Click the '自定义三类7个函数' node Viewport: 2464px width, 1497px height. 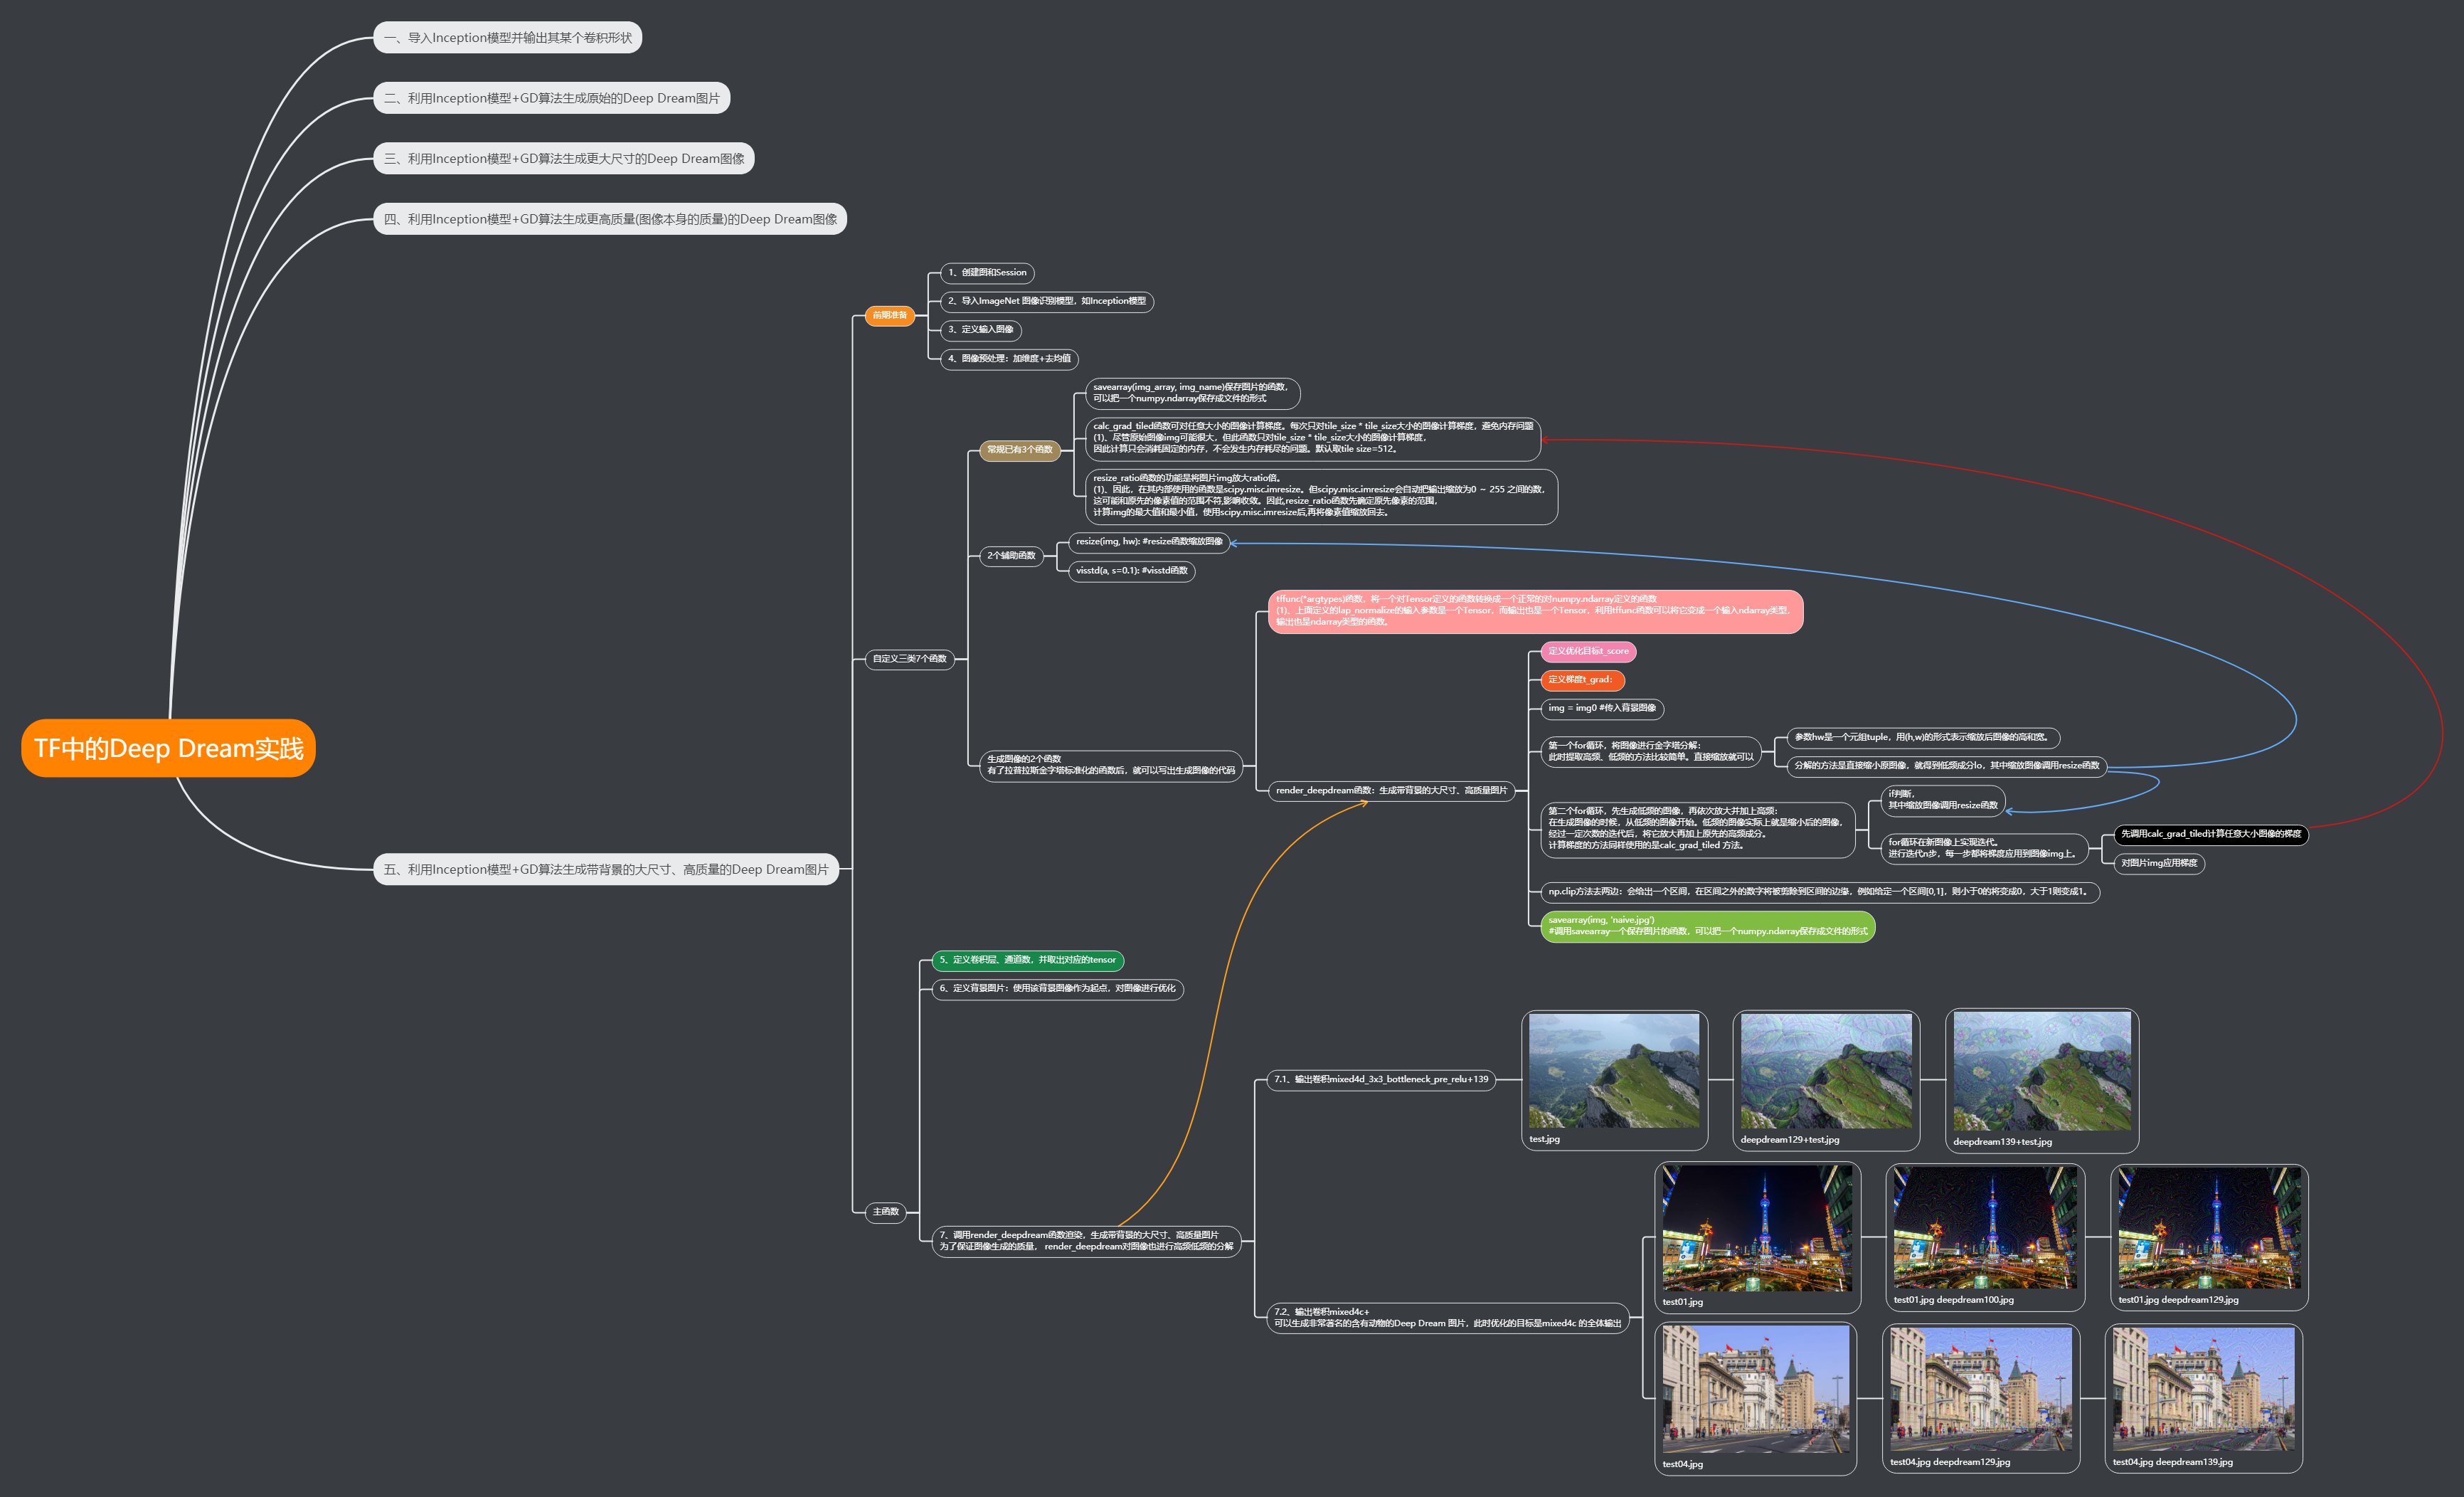pos(909,659)
